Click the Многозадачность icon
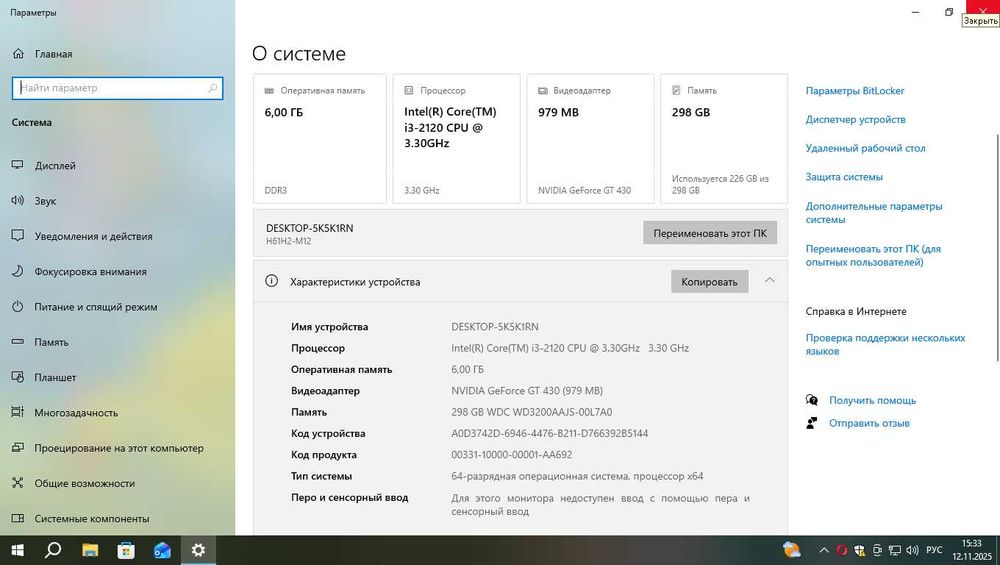This screenshot has height=565, width=1000. click(18, 412)
